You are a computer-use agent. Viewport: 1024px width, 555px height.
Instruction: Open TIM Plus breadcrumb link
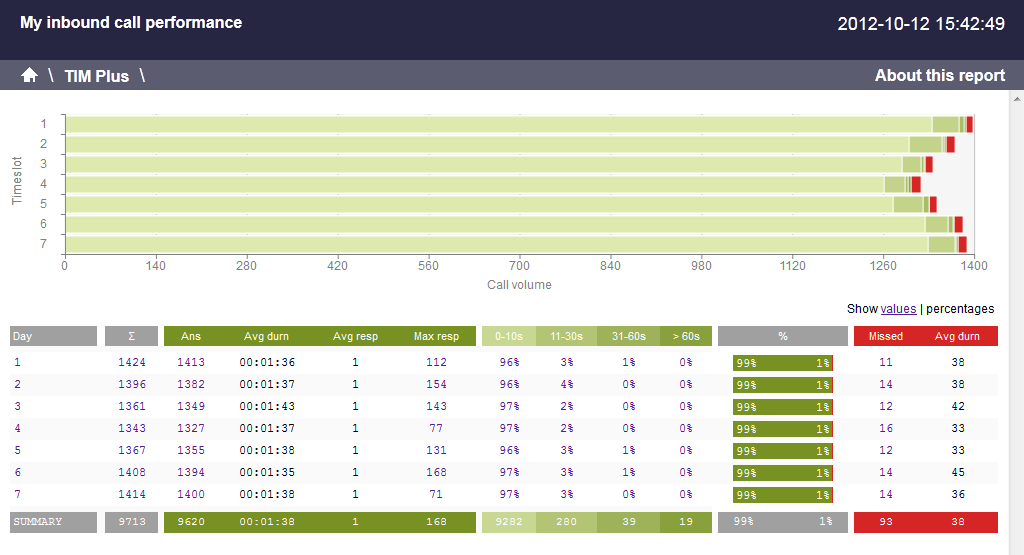pyautogui.click(x=96, y=76)
